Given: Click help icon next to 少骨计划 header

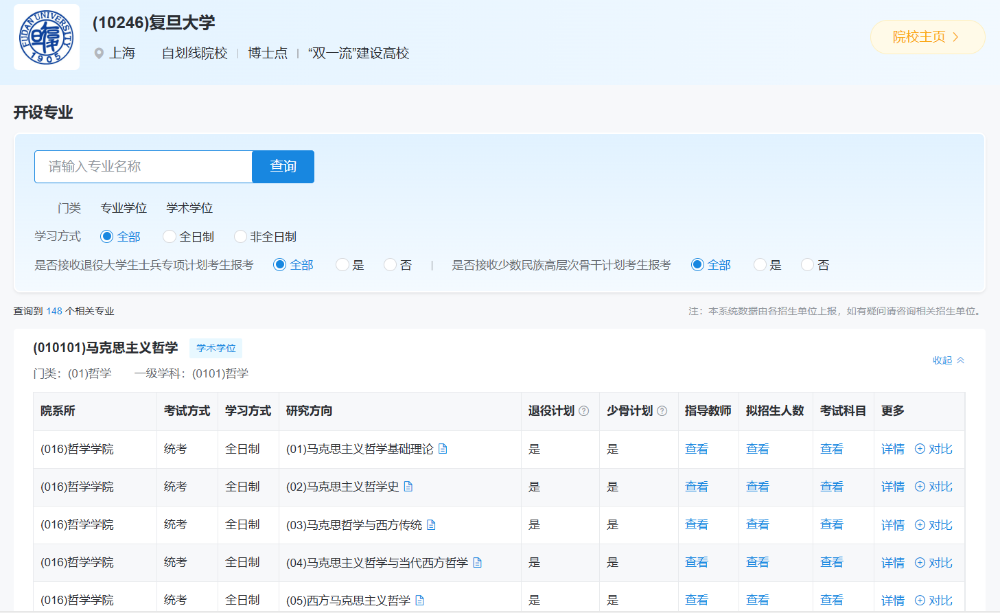Looking at the screenshot, I should tap(661, 411).
